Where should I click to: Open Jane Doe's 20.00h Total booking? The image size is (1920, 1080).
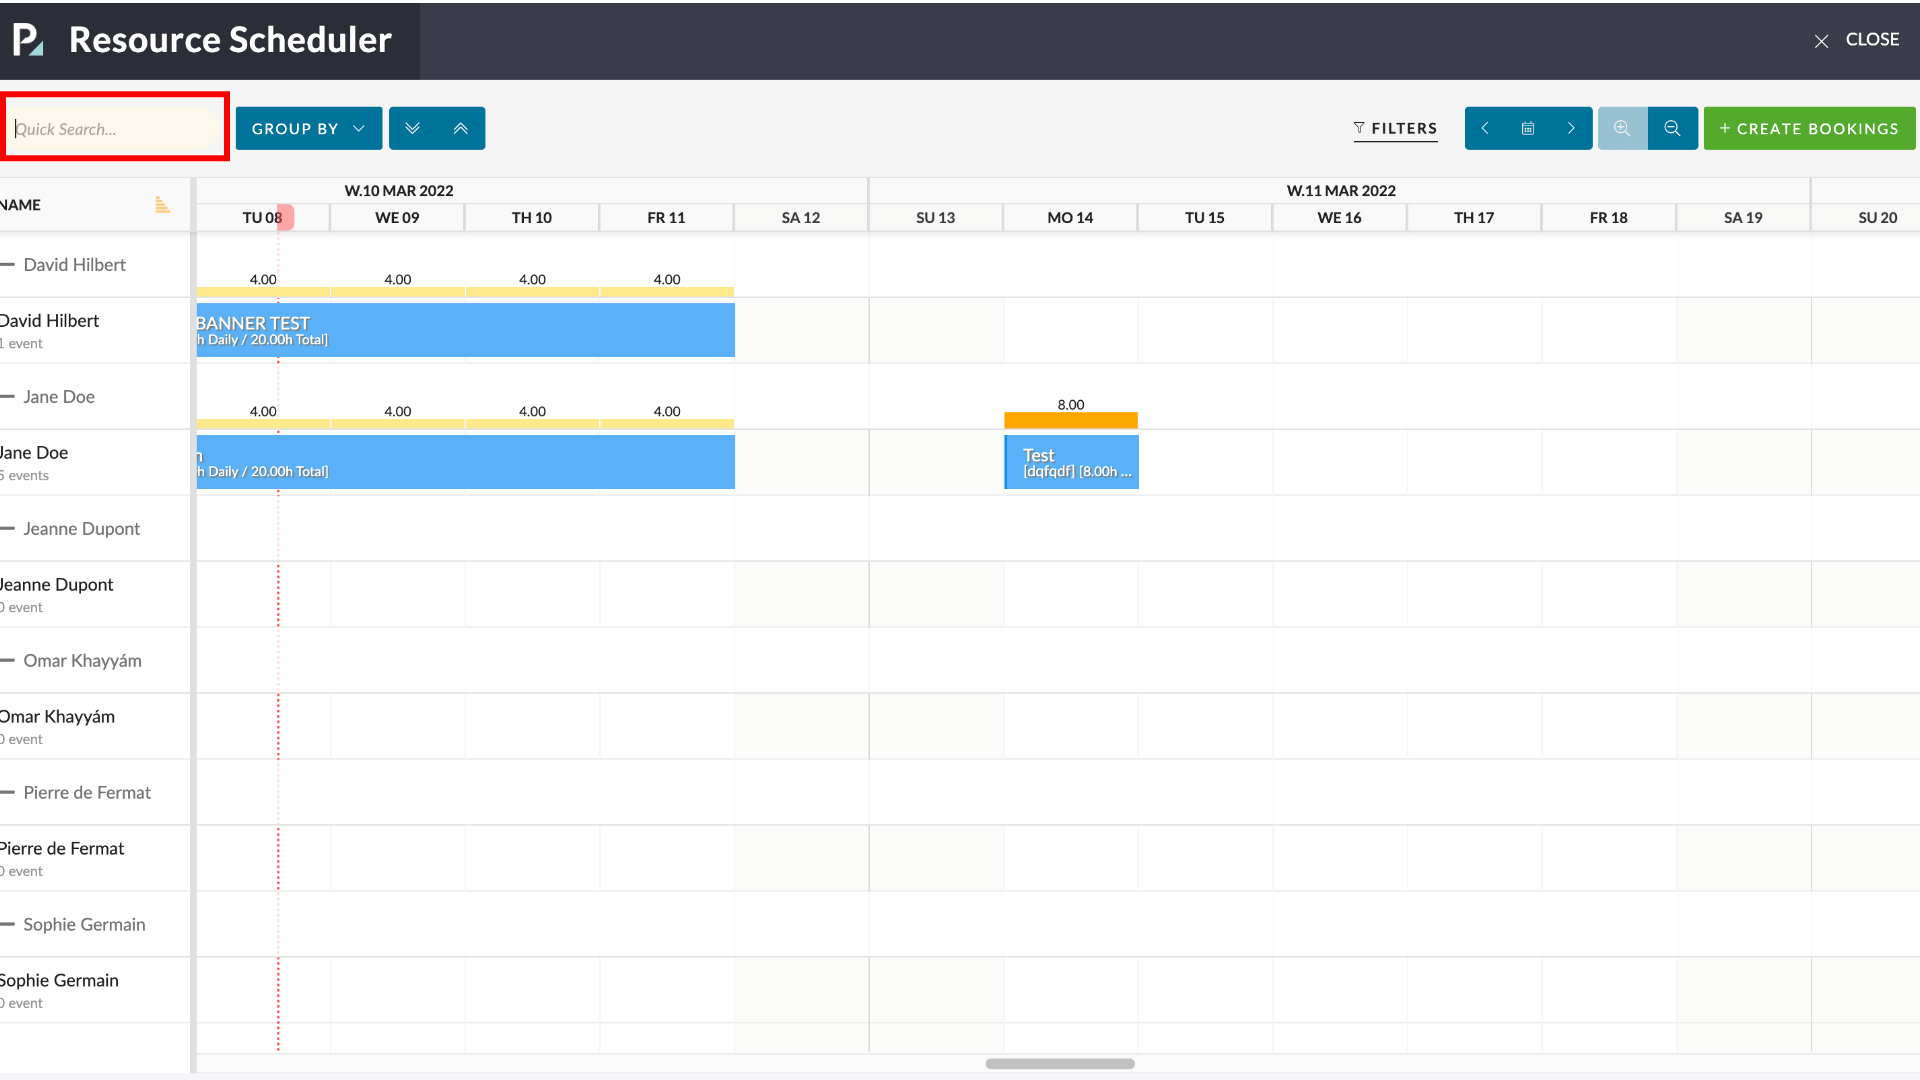(x=466, y=462)
